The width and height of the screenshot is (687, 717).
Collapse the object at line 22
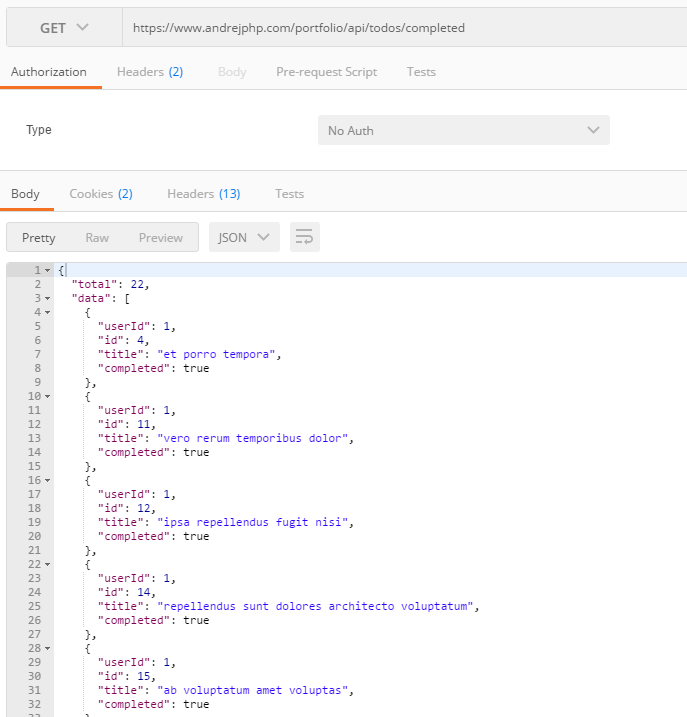(x=47, y=565)
